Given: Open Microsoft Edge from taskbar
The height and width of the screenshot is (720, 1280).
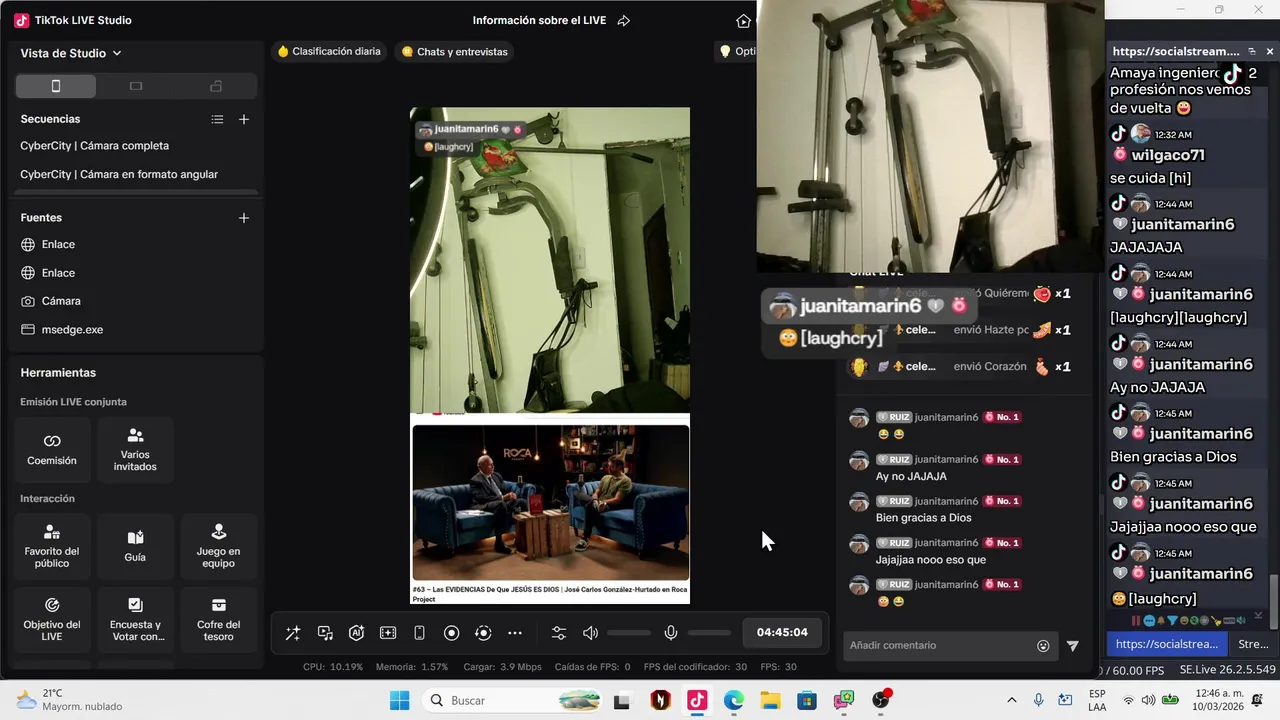Looking at the screenshot, I should pyautogui.click(x=734, y=700).
